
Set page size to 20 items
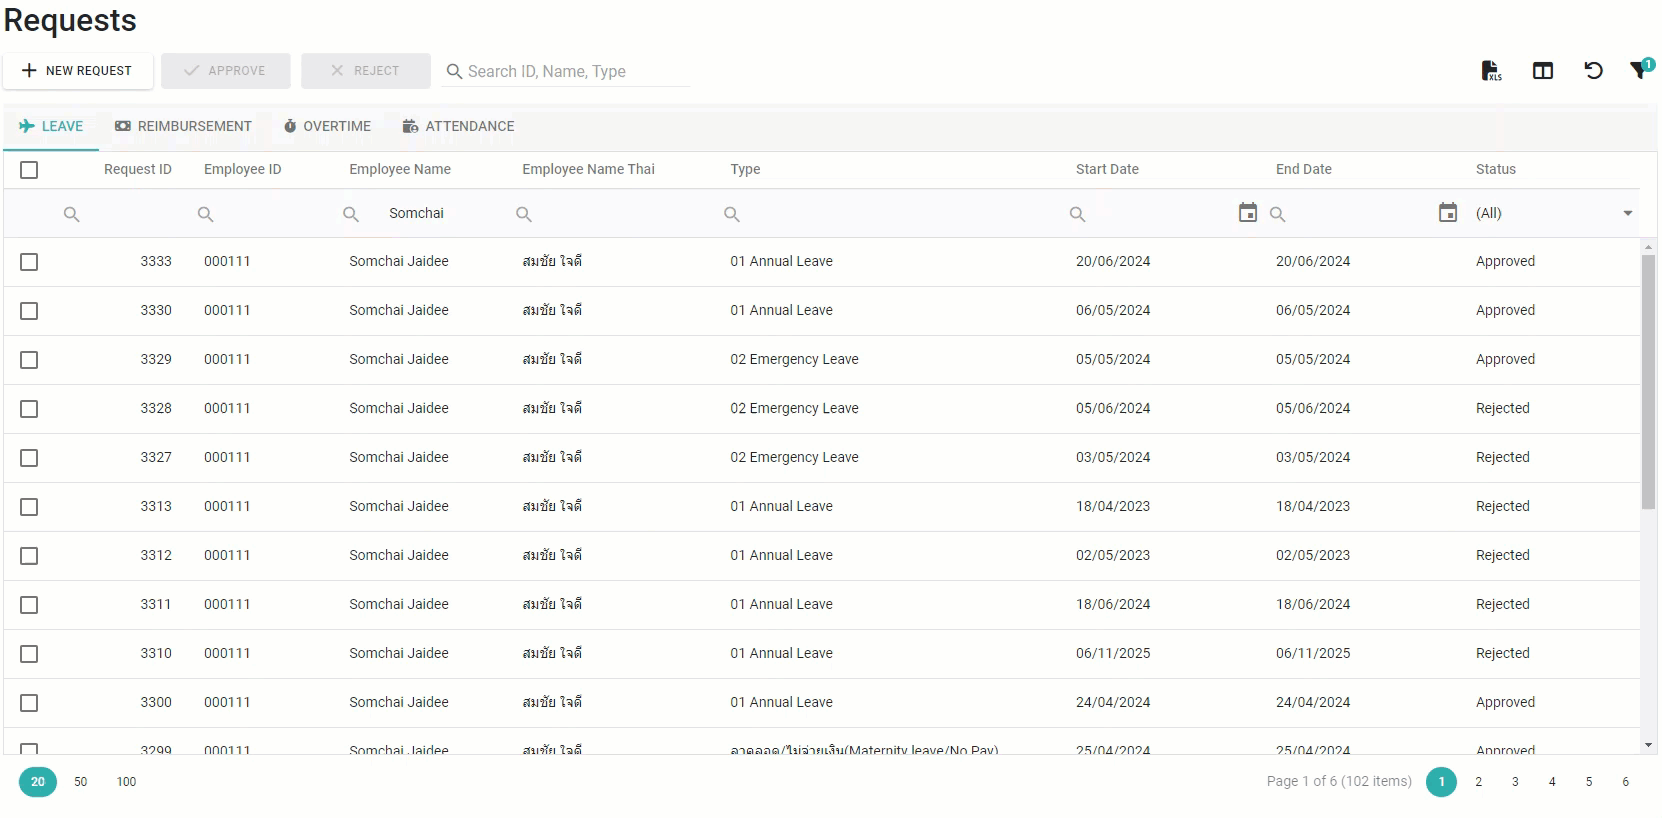(x=38, y=782)
